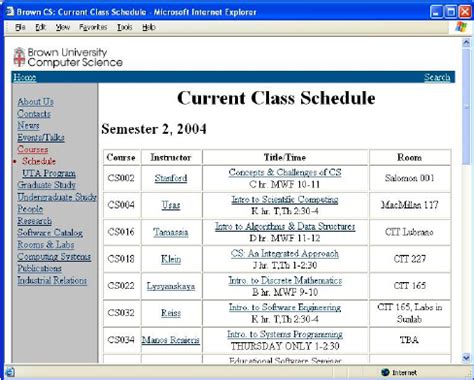Open the Favorites menu

(x=93, y=27)
